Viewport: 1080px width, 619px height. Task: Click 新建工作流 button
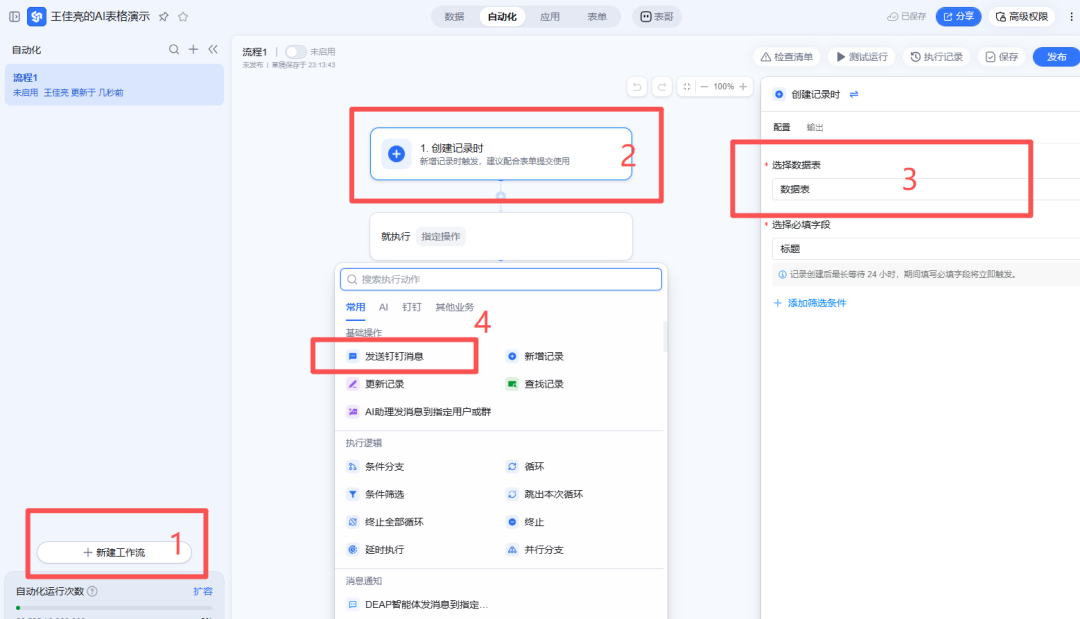pos(114,552)
